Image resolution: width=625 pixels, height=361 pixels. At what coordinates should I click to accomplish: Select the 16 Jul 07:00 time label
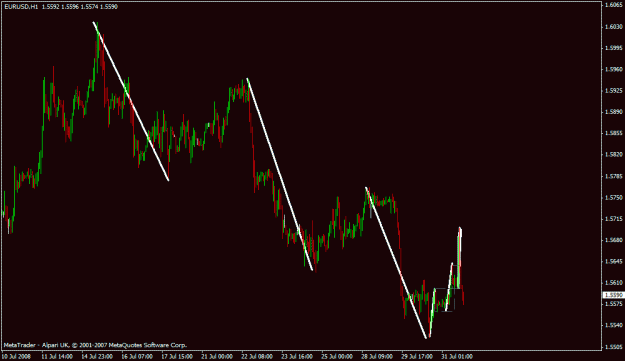[x=137, y=356]
